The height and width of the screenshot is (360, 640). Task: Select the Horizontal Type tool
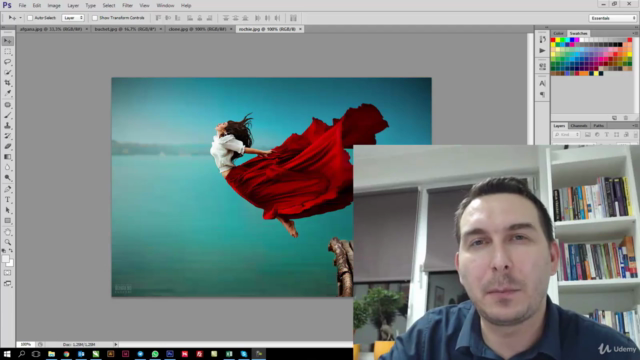(x=8, y=200)
